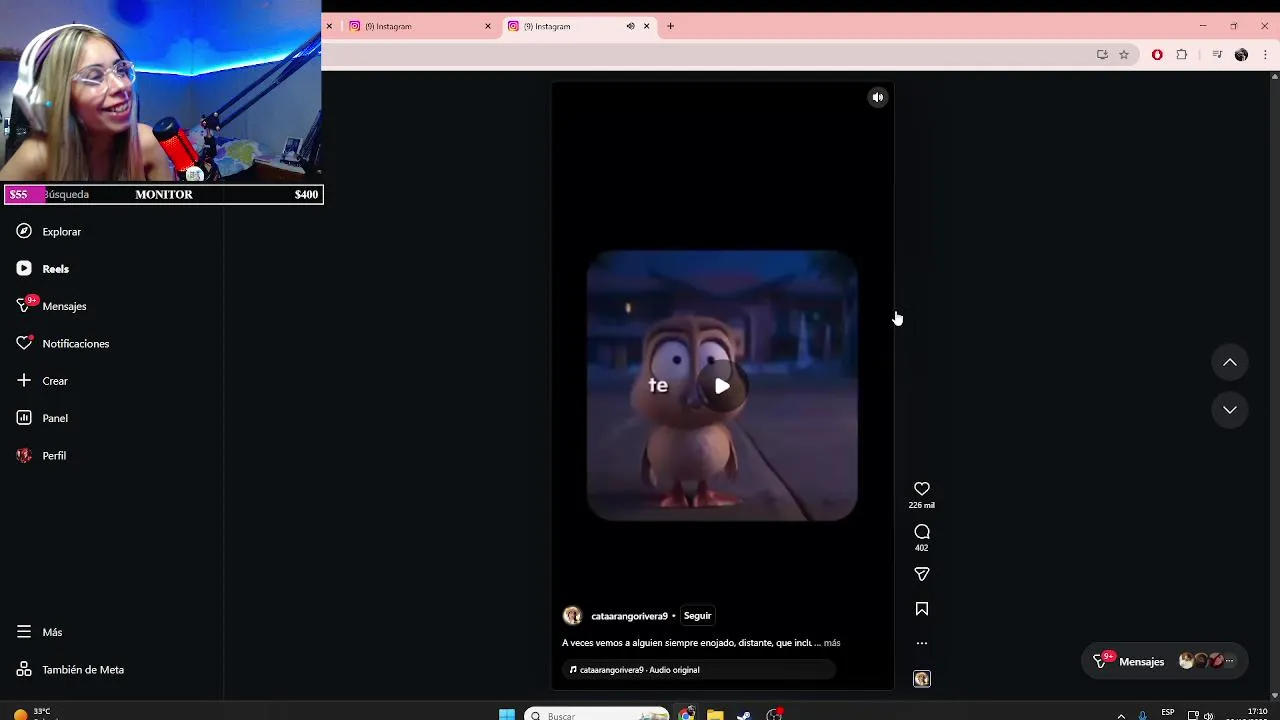This screenshot has height=720, width=1280.
Task: Click the red extension icon in toolbar
Action: 1157,55
